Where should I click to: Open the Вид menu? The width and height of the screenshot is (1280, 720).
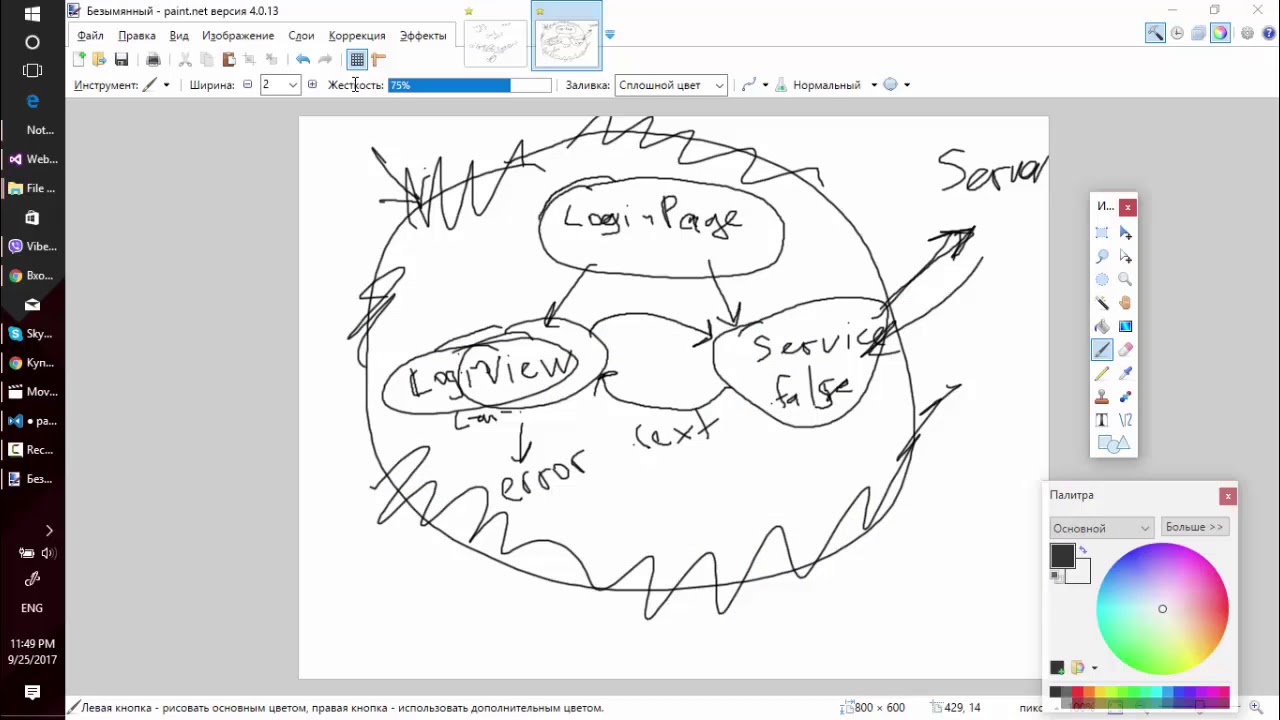click(179, 35)
